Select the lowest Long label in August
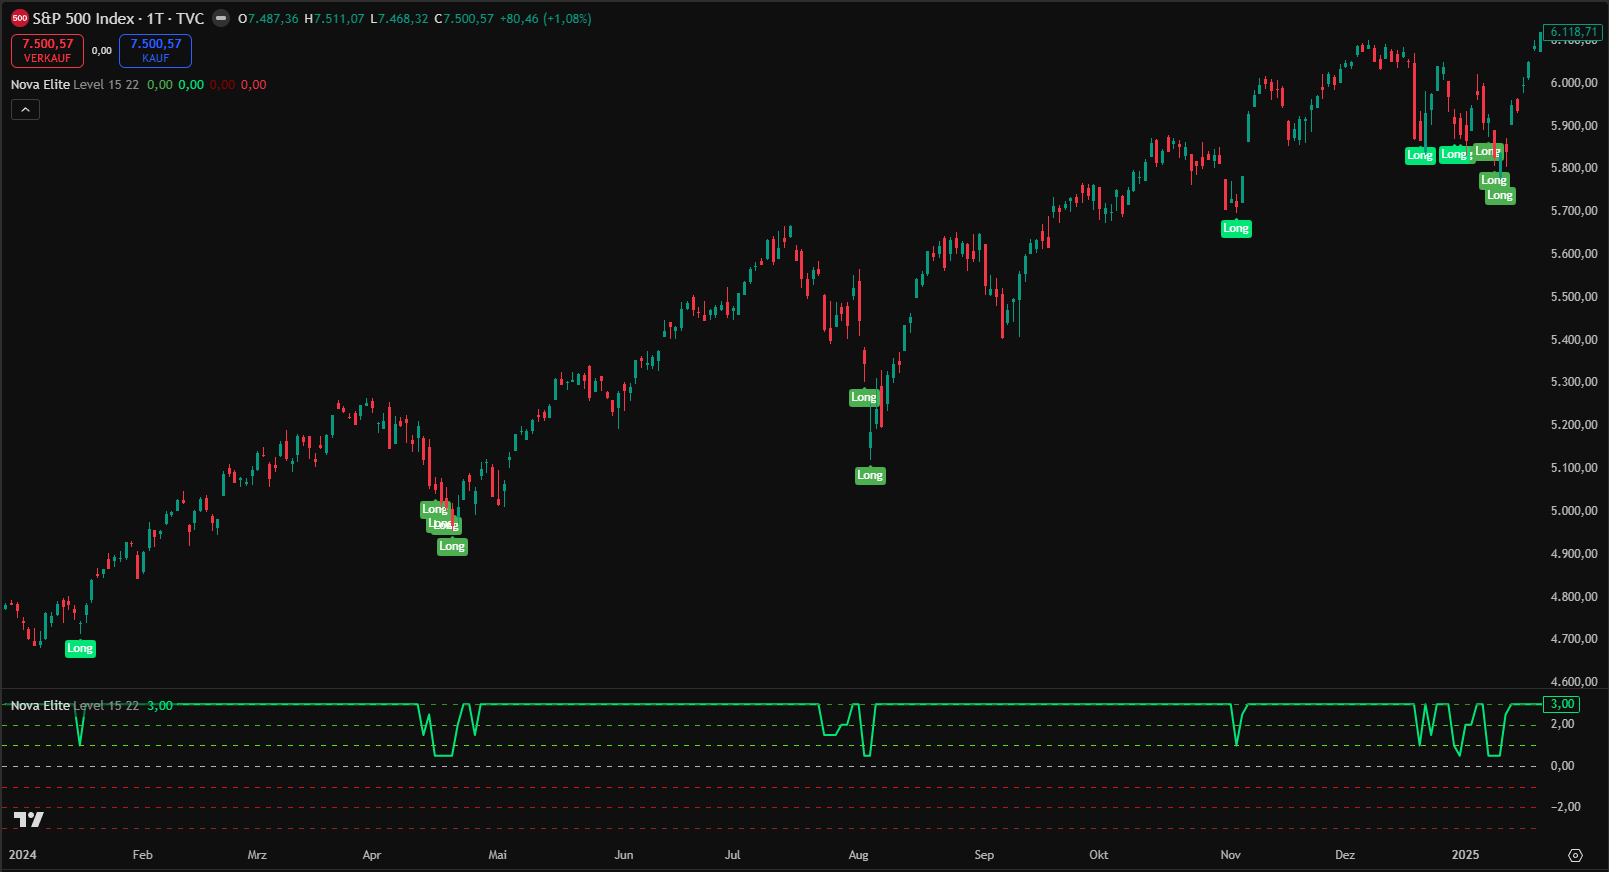The width and height of the screenshot is (1609, 872). click(x=870, y=476)
